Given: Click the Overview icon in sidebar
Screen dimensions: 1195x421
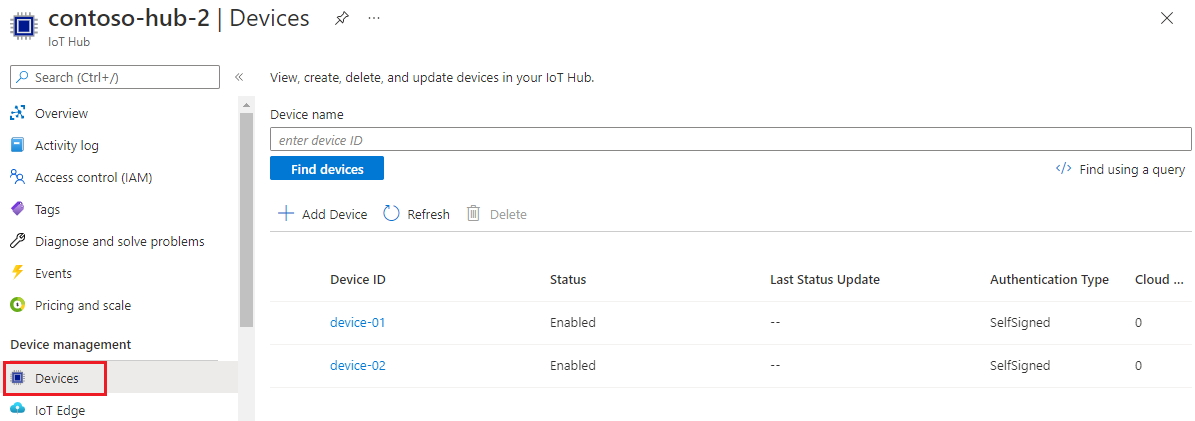Looking at the screenshot, I should point(17,114).
